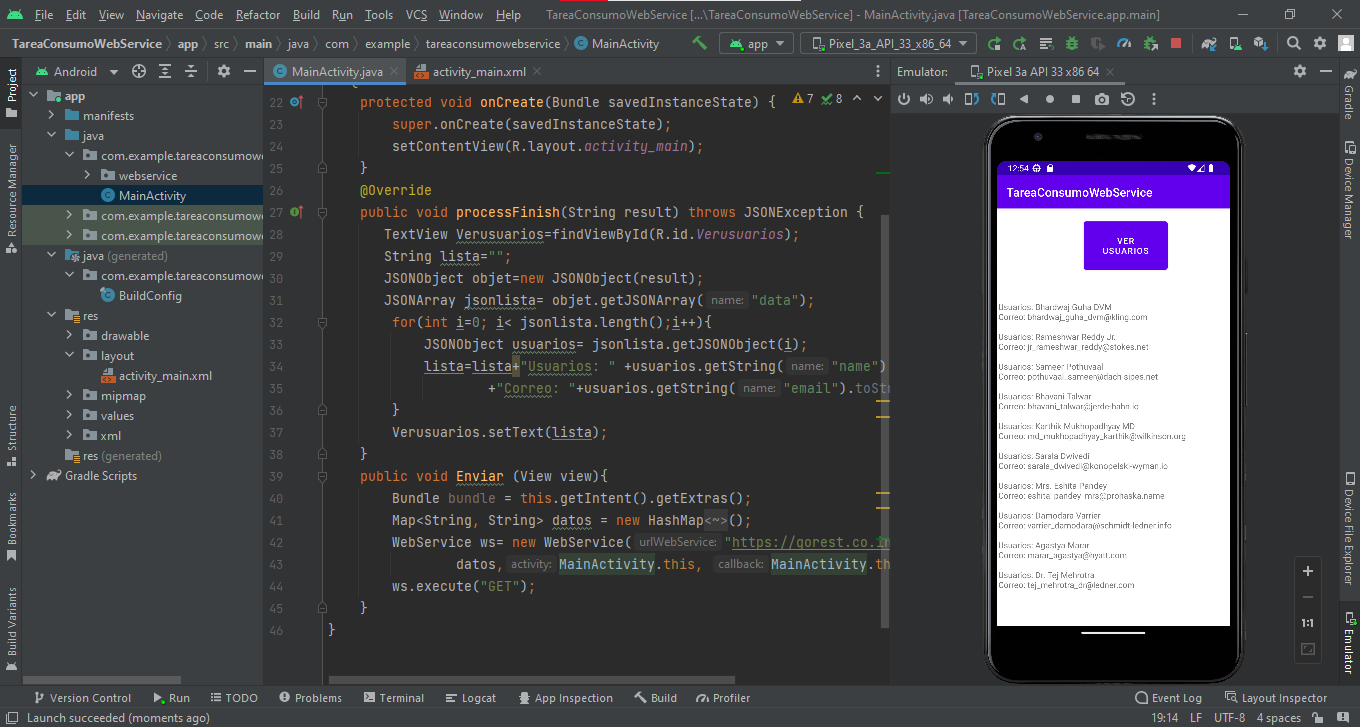The width and height of the screenshot is (1360, 727).
Task: Tap the VER USUARIOS button in emulator
Action: click(1126, 245)
